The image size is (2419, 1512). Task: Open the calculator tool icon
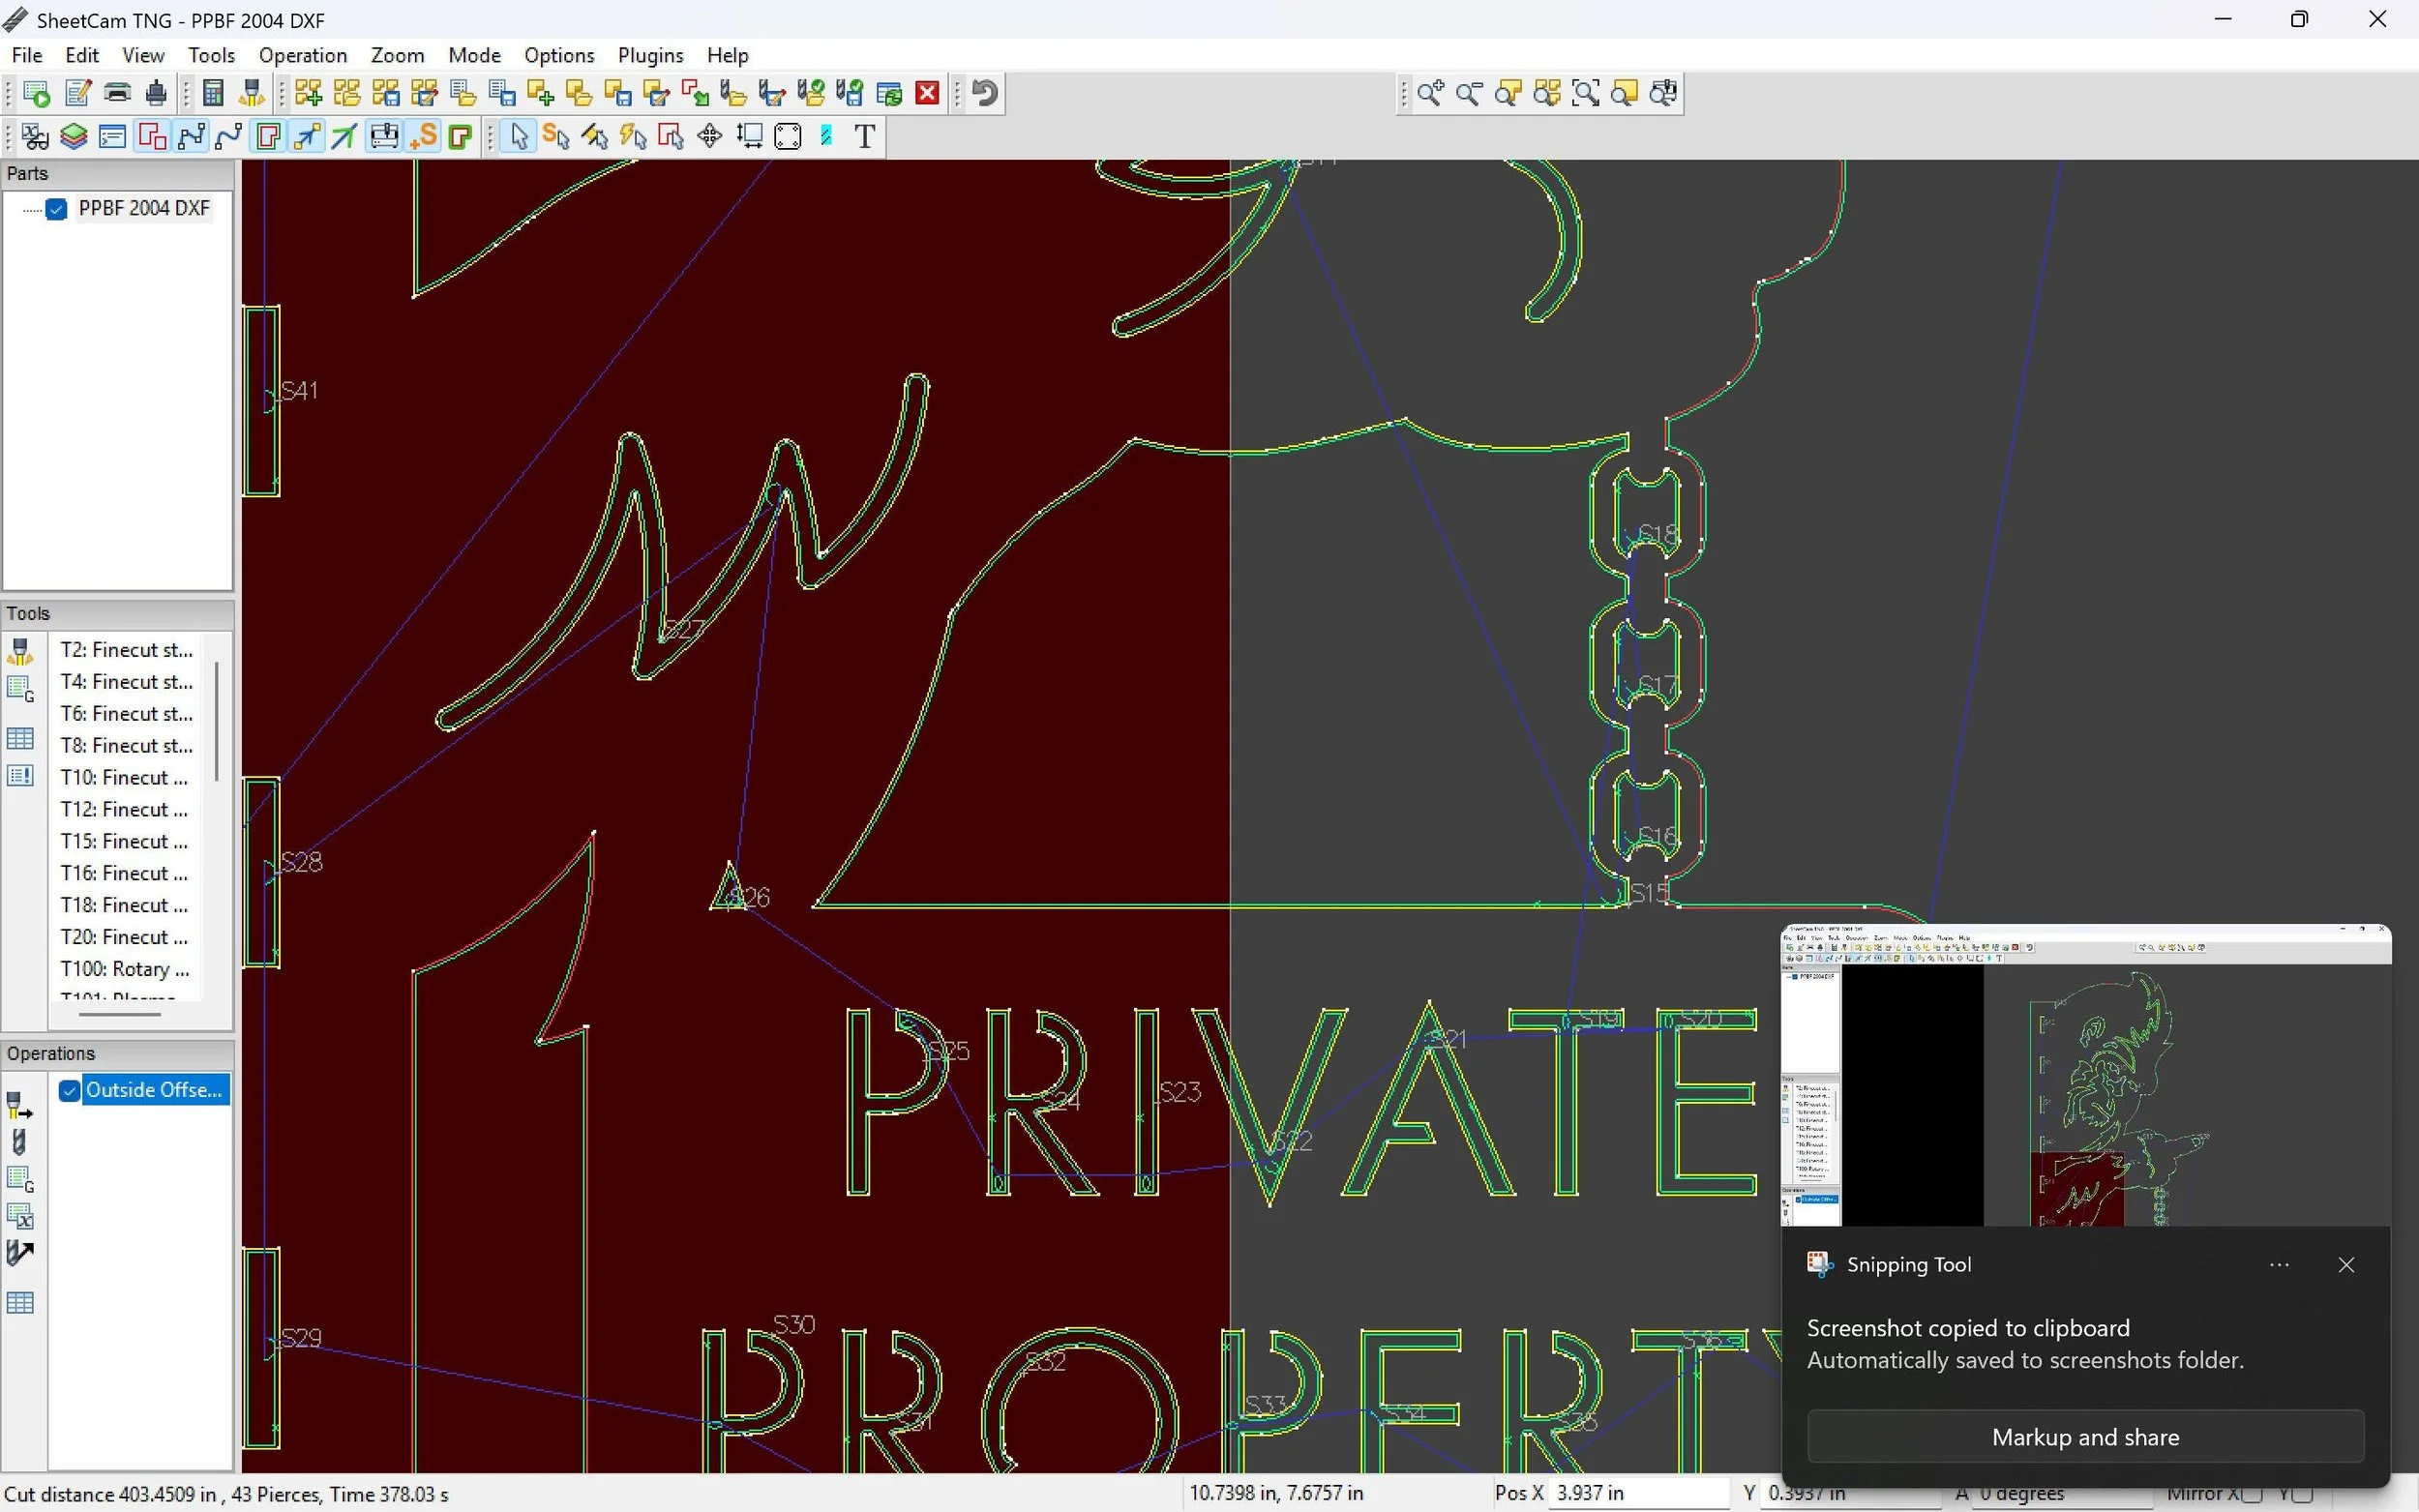point(212,93)
